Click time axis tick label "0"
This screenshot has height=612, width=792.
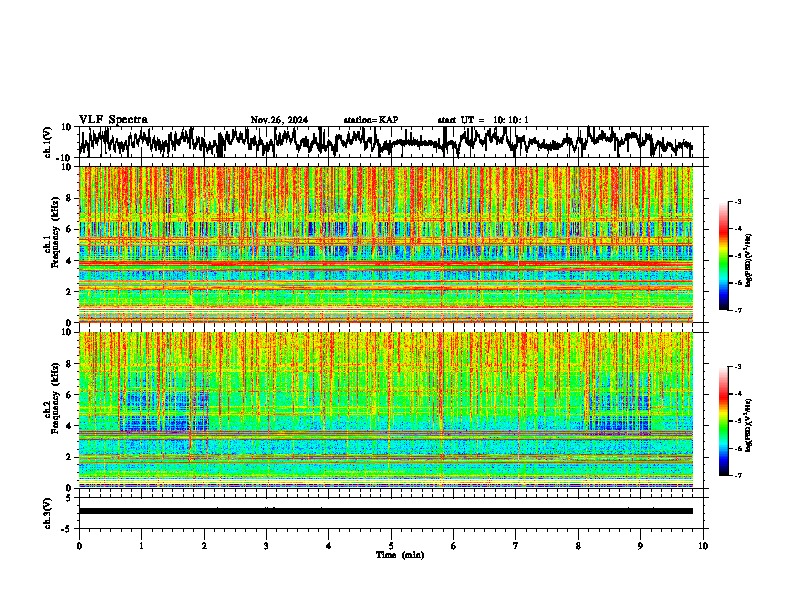79,546
